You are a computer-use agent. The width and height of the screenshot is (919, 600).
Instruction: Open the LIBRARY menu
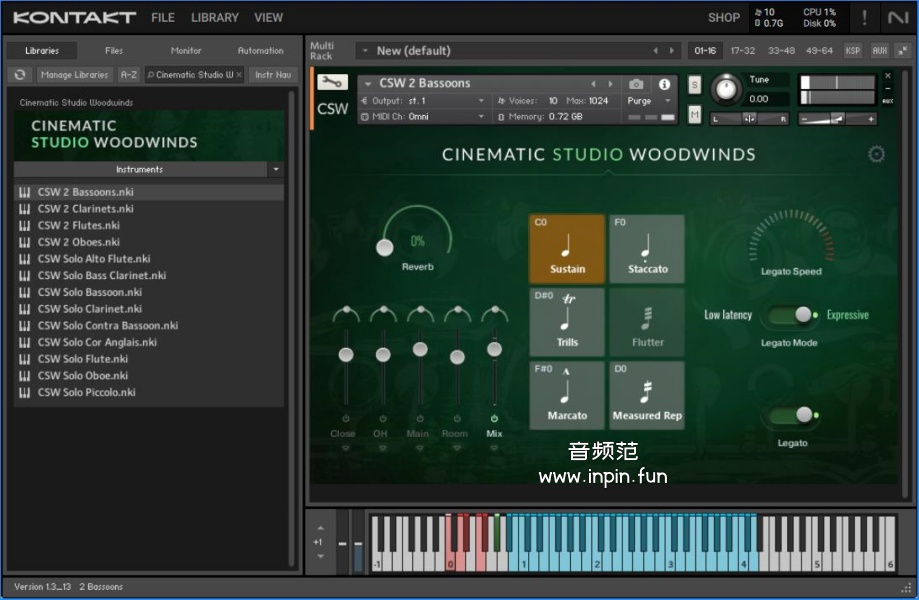(x=214, y=17)
